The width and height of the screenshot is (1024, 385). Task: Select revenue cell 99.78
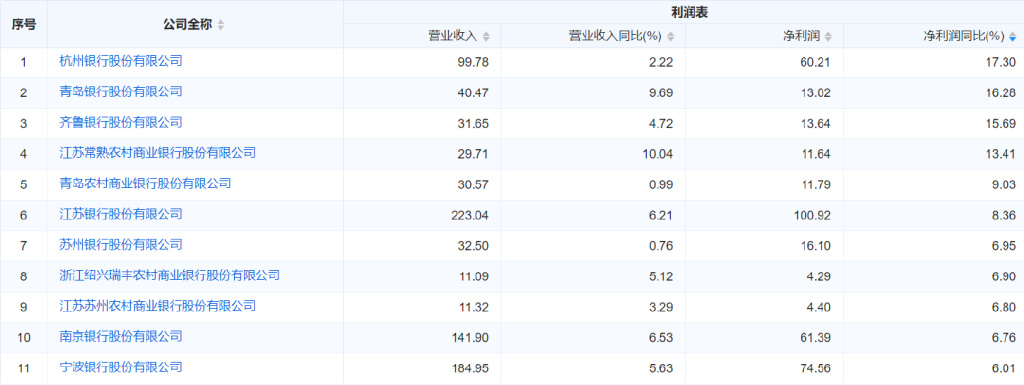[x=472, y=62]
